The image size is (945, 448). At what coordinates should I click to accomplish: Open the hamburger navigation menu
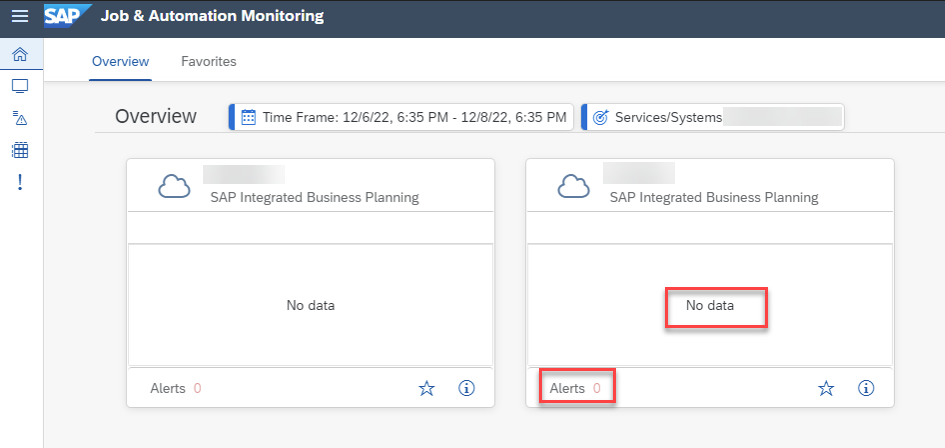click(x=20, y=16)
